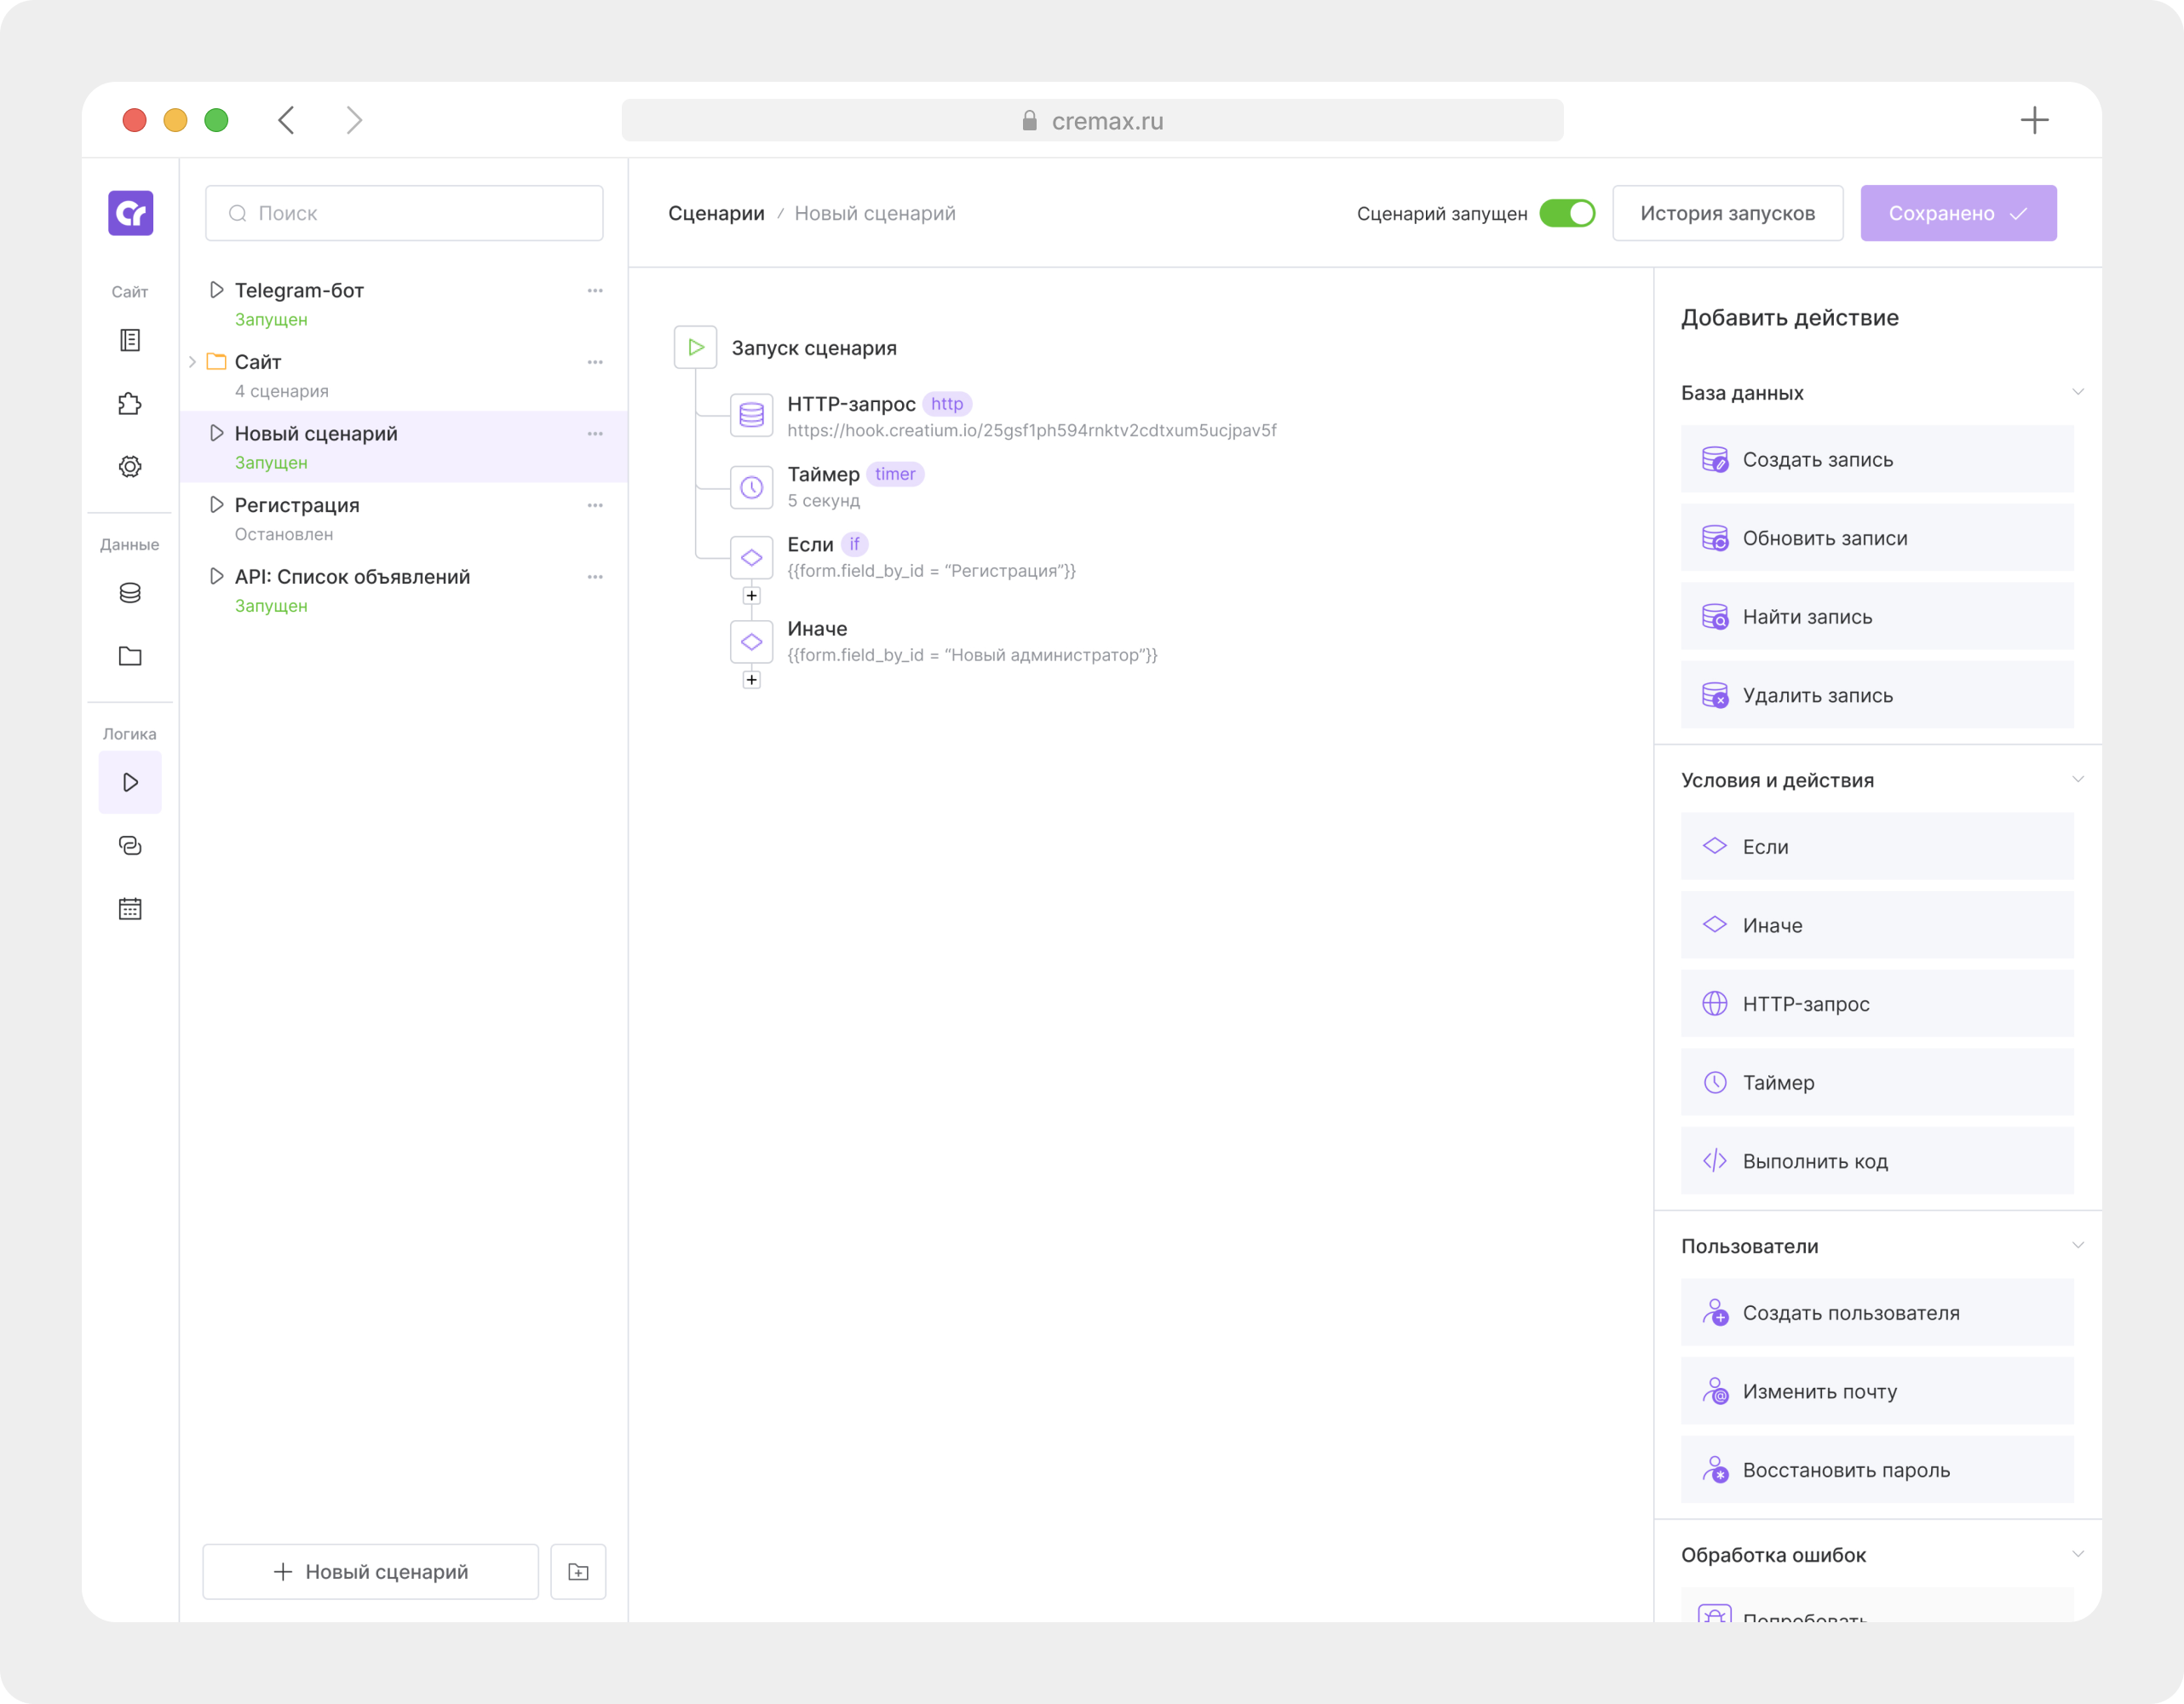
Task: Open the site pages icon in sidebar
Action: (130, 341)
